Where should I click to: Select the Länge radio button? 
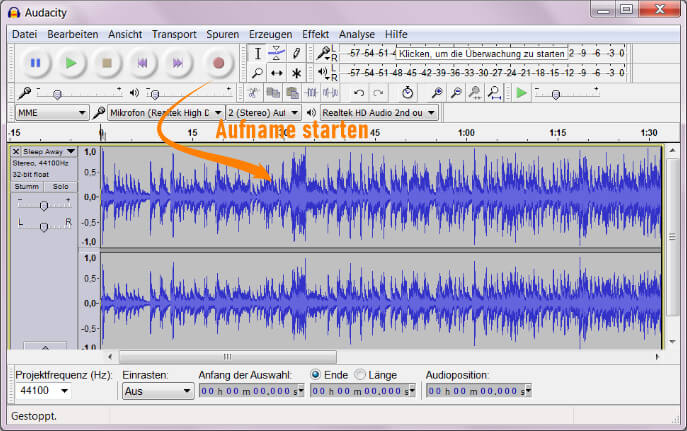click(360, 374)
